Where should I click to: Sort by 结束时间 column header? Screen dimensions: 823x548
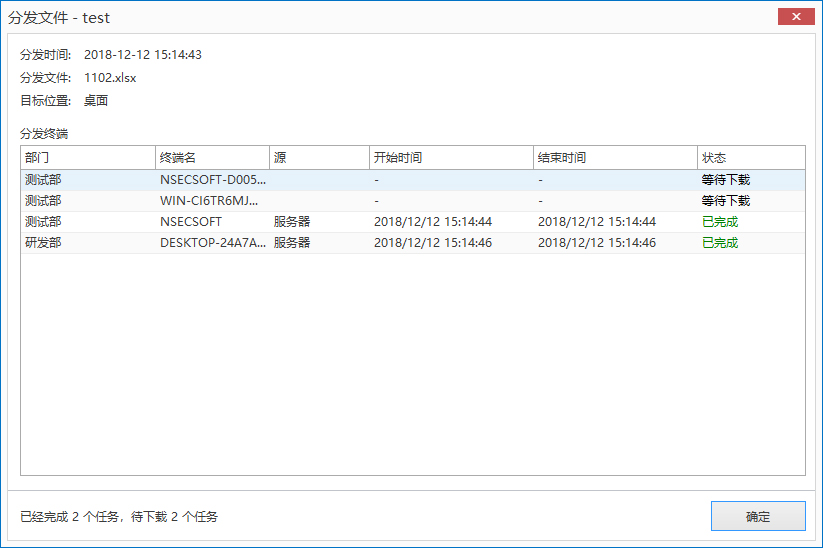(x=615, y=158)
